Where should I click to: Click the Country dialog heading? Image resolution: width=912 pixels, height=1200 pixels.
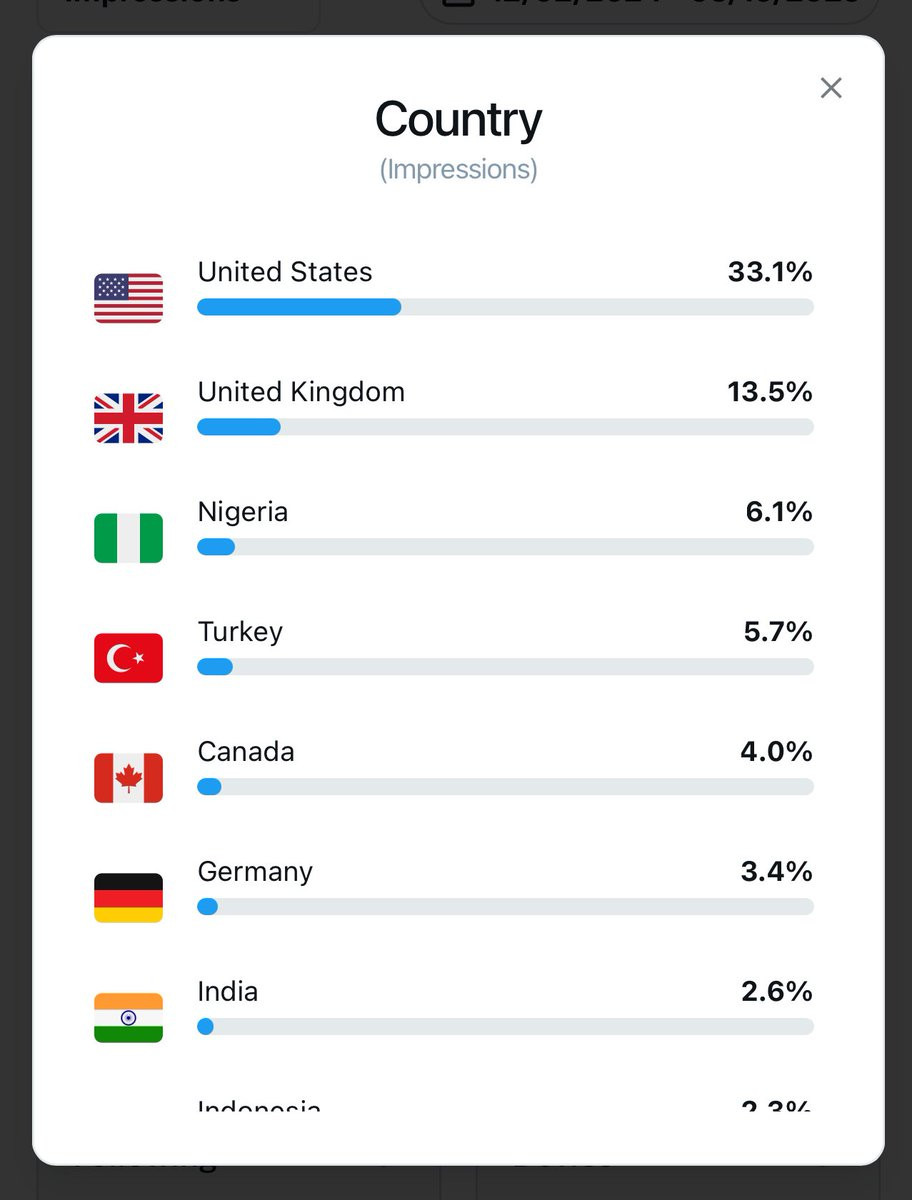(x=458, y=120)
